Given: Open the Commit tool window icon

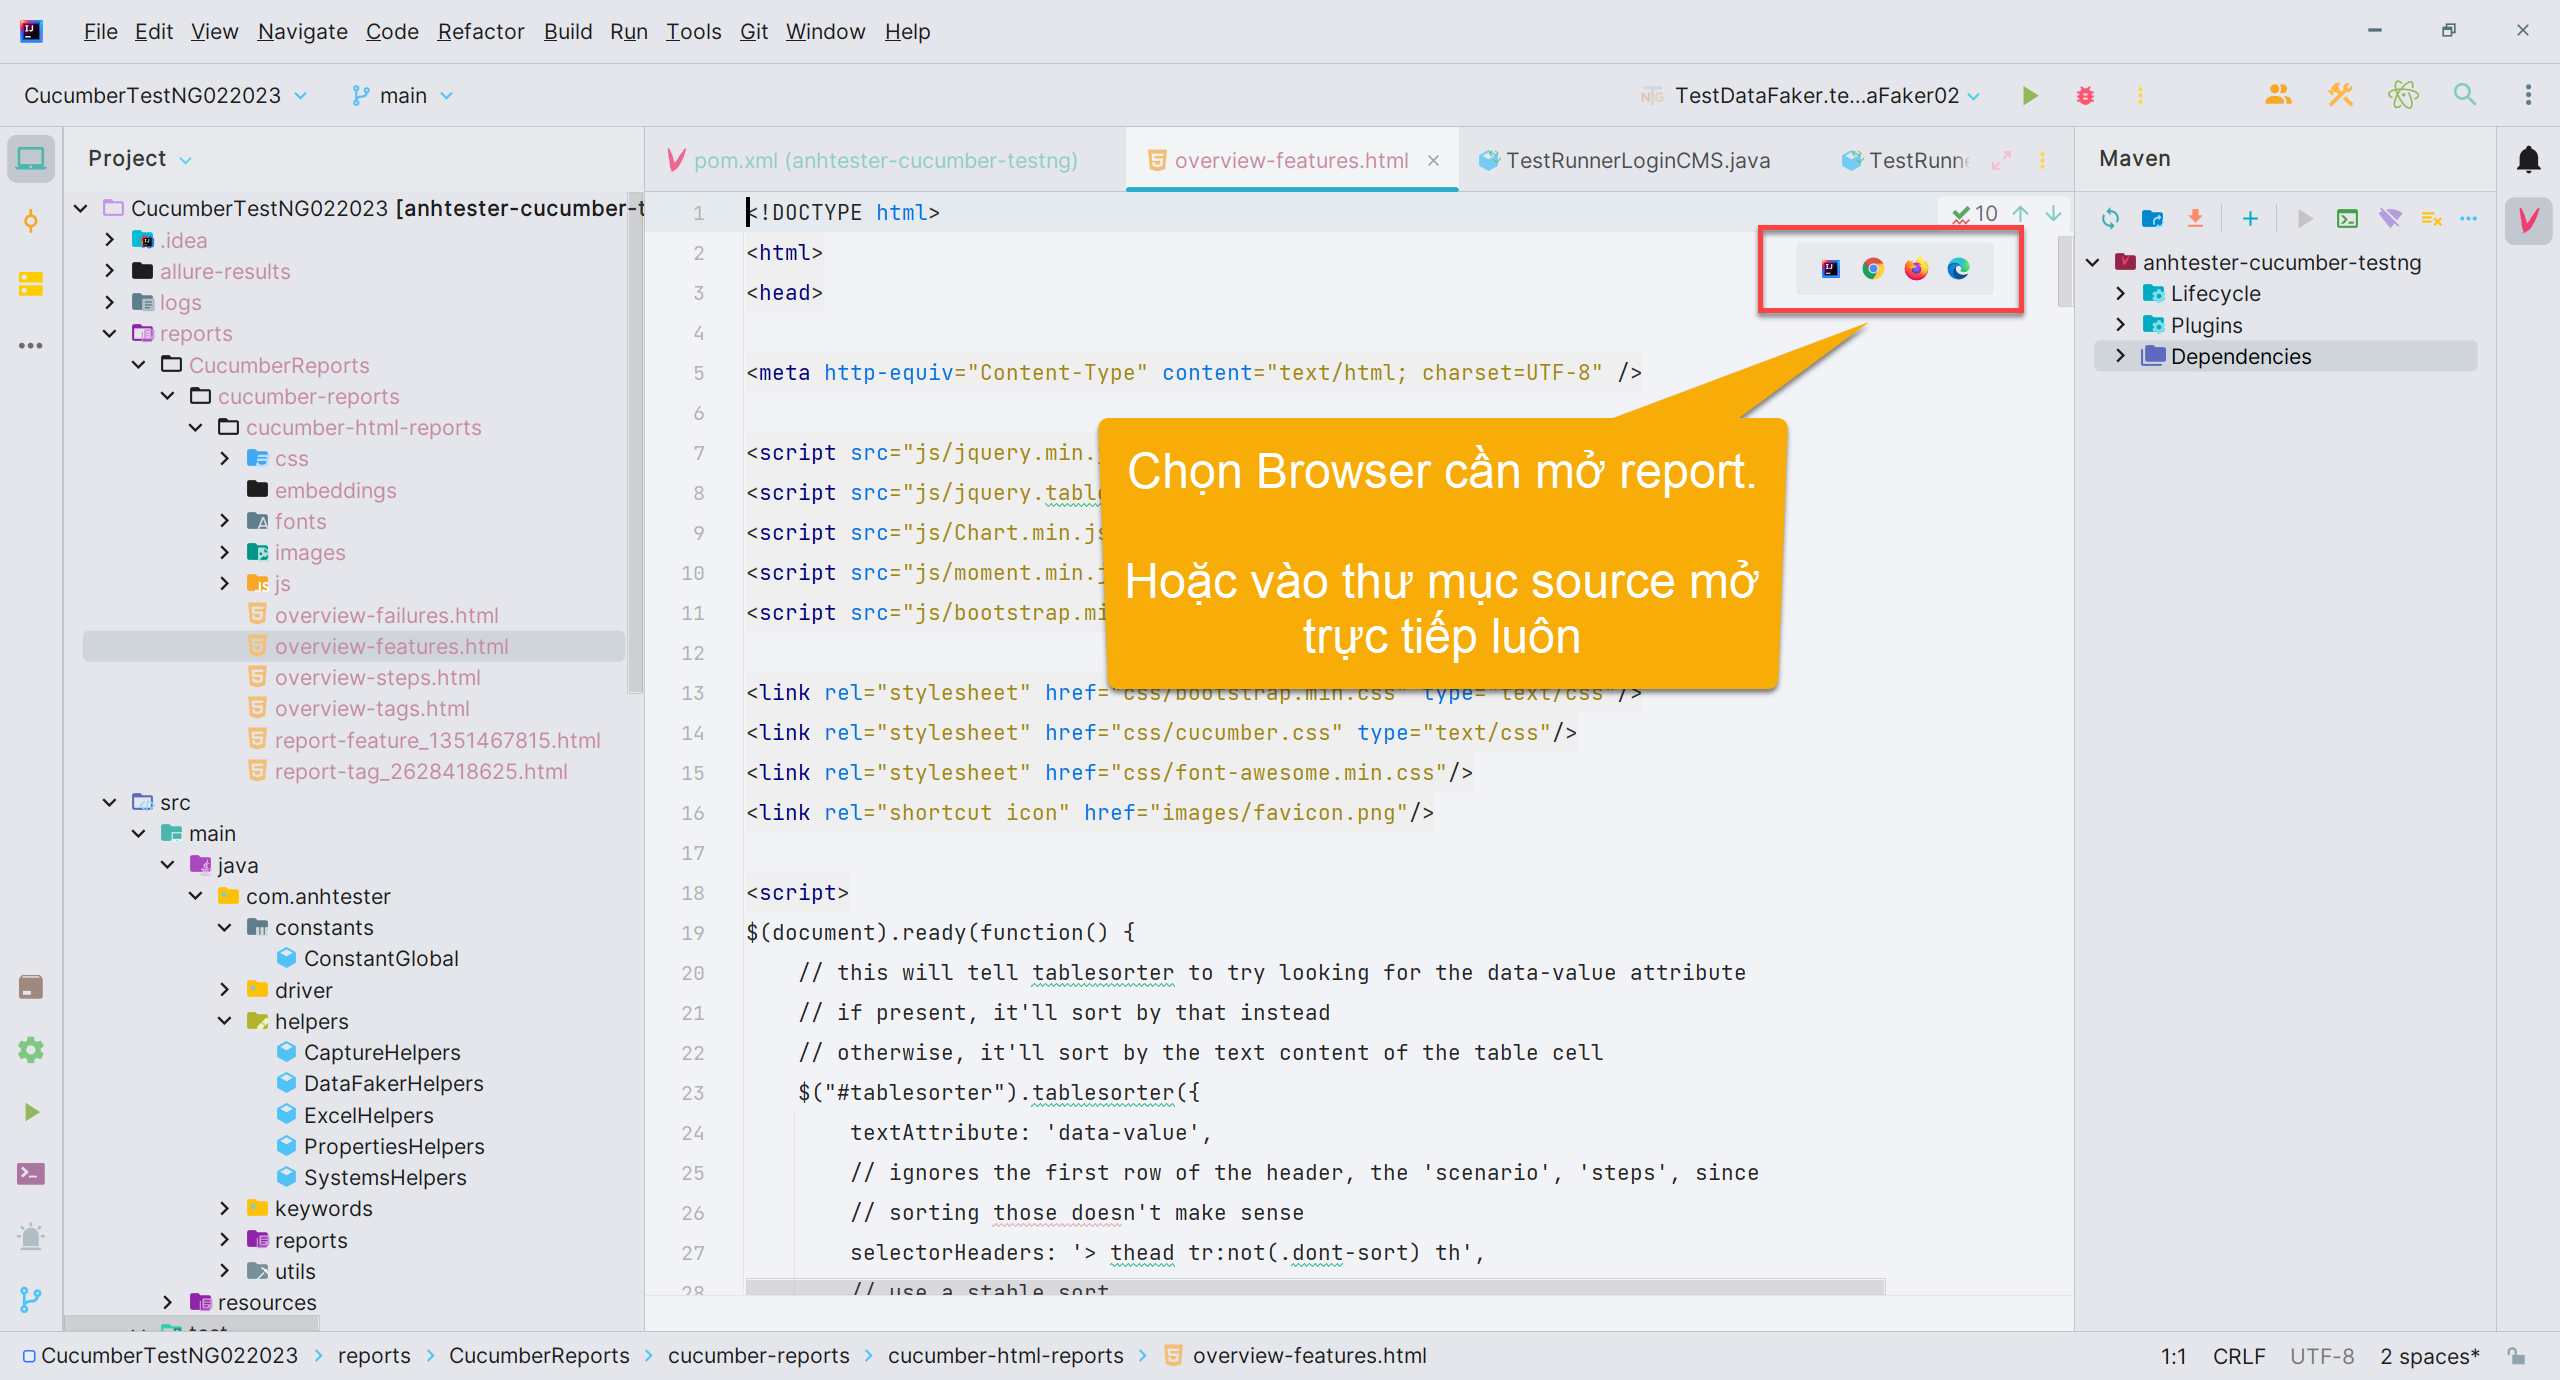Looking at the screenshot, I should pos(31,222).
